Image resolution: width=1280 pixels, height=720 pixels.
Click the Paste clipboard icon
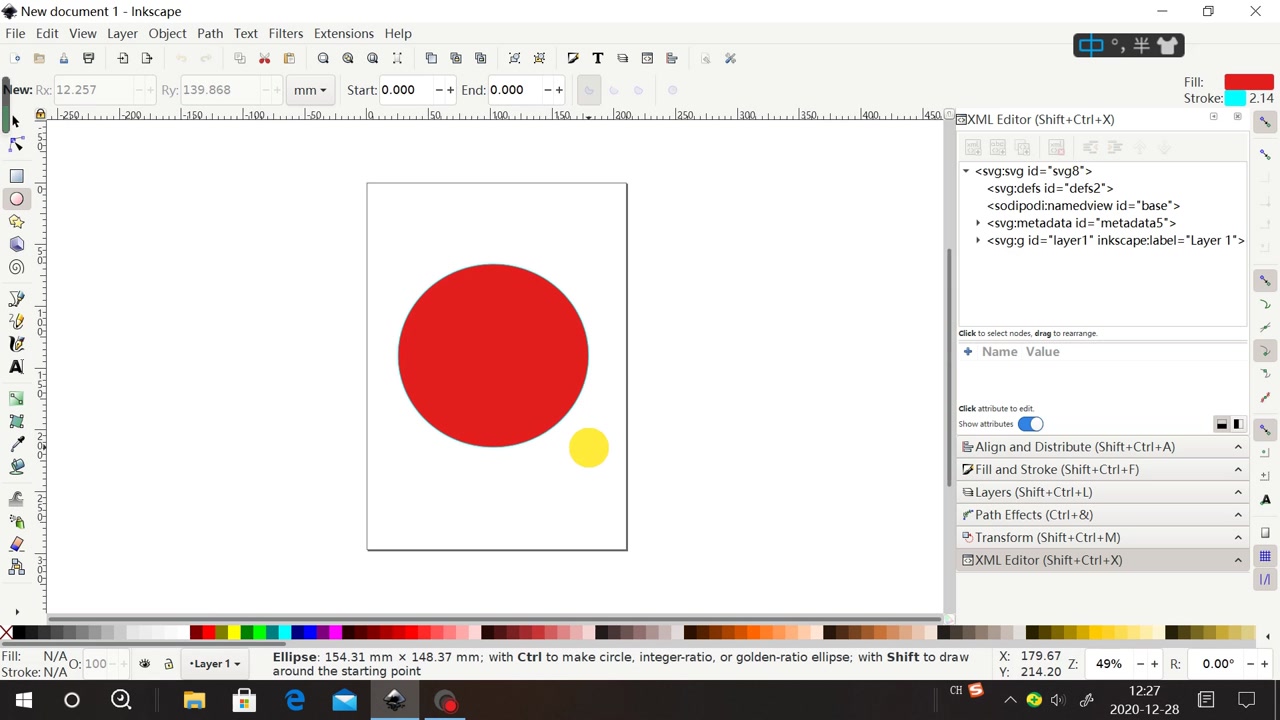click(x=289, y=59)
